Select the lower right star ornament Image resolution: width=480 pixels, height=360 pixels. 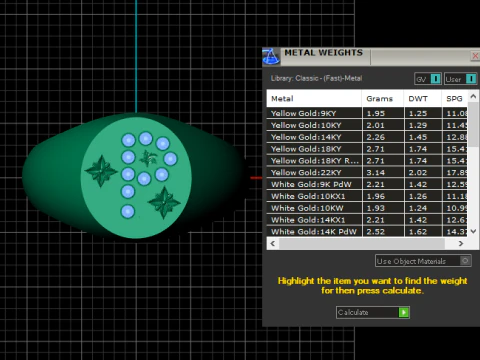tap(164, 202)
